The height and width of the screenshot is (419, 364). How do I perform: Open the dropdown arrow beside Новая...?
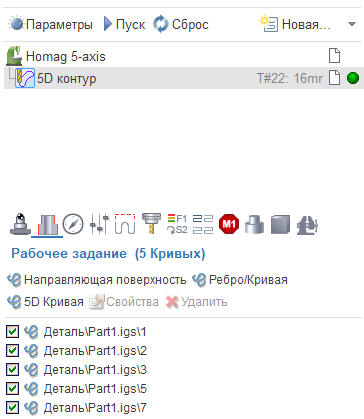(x=352, y=24)
